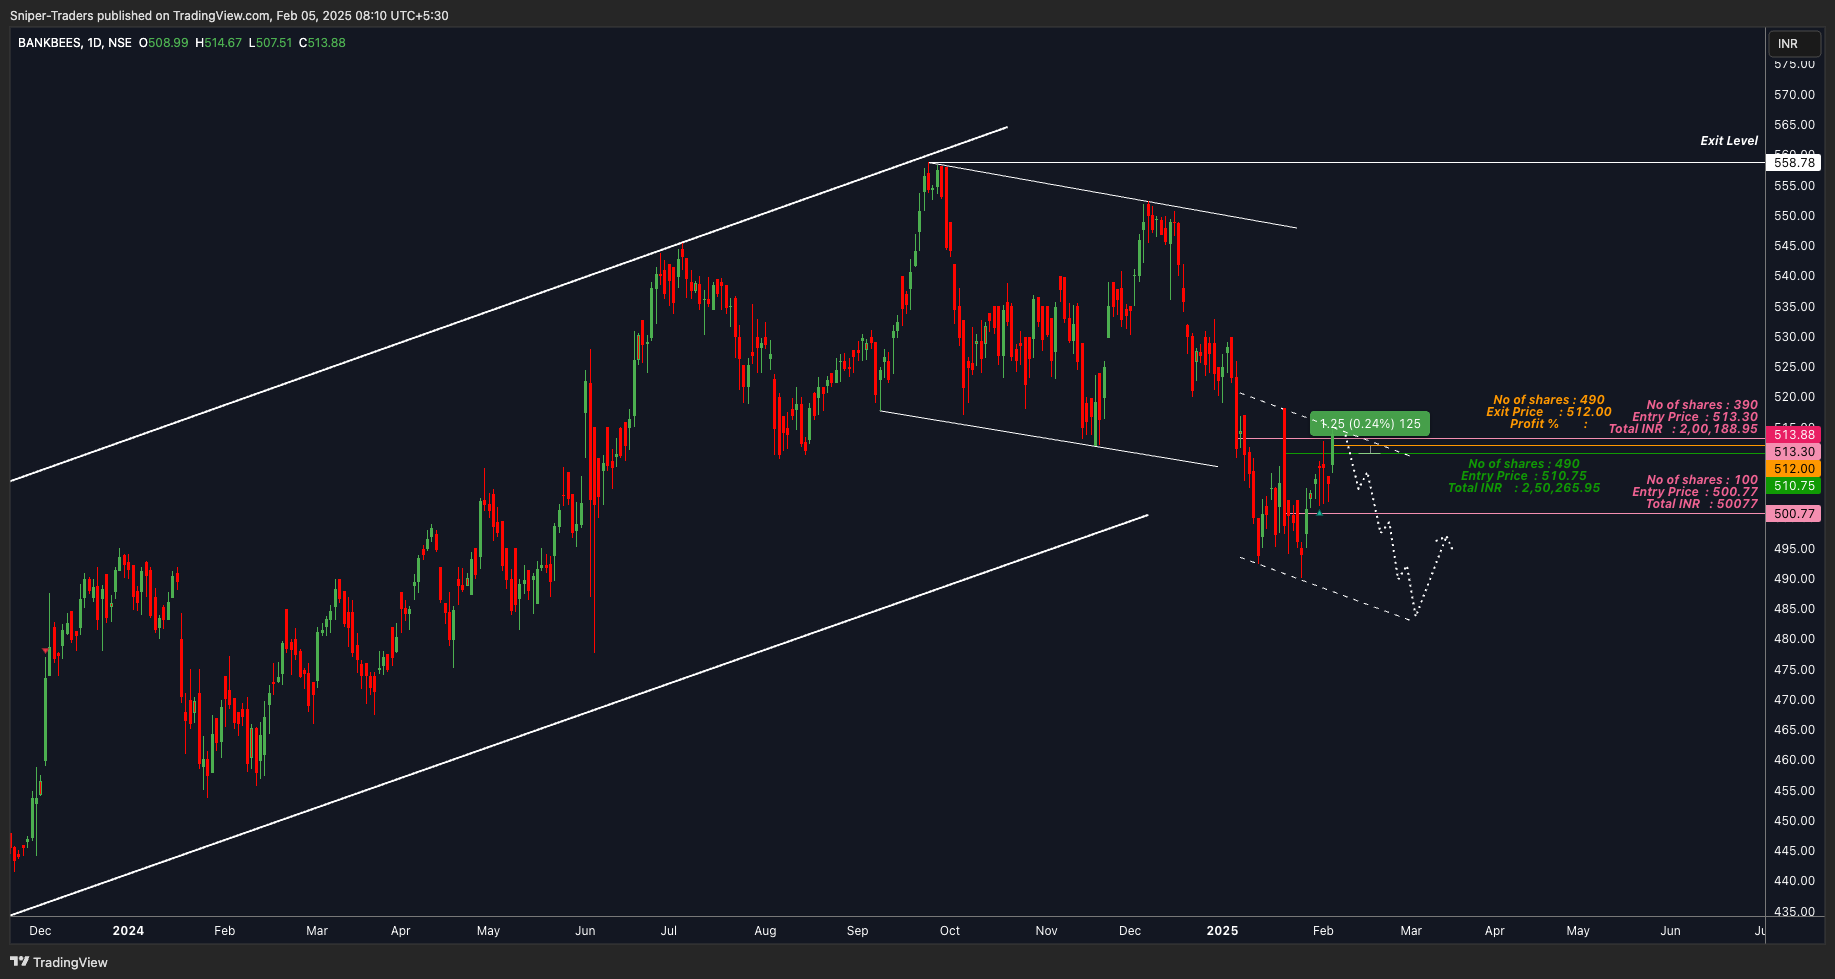Select 'No of shares : 390' annotation

1702,405
